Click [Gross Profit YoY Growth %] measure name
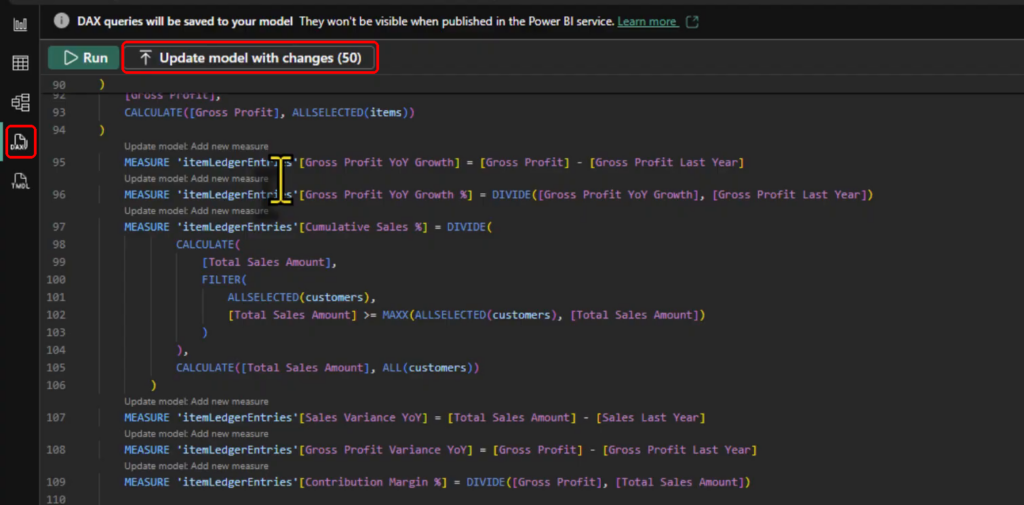Viewport: 1024px width, 505px height. click(385, 195)
